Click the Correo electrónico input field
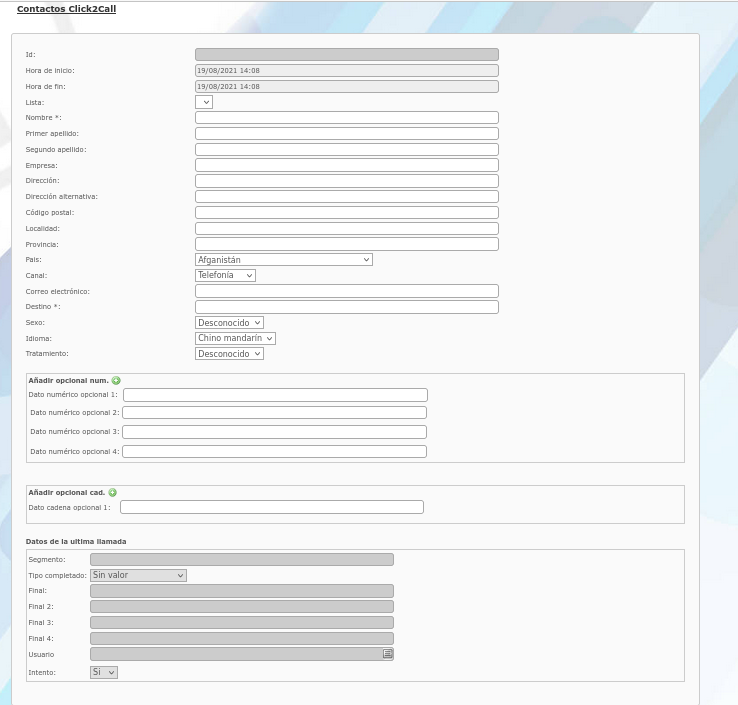 click(347, 291)
